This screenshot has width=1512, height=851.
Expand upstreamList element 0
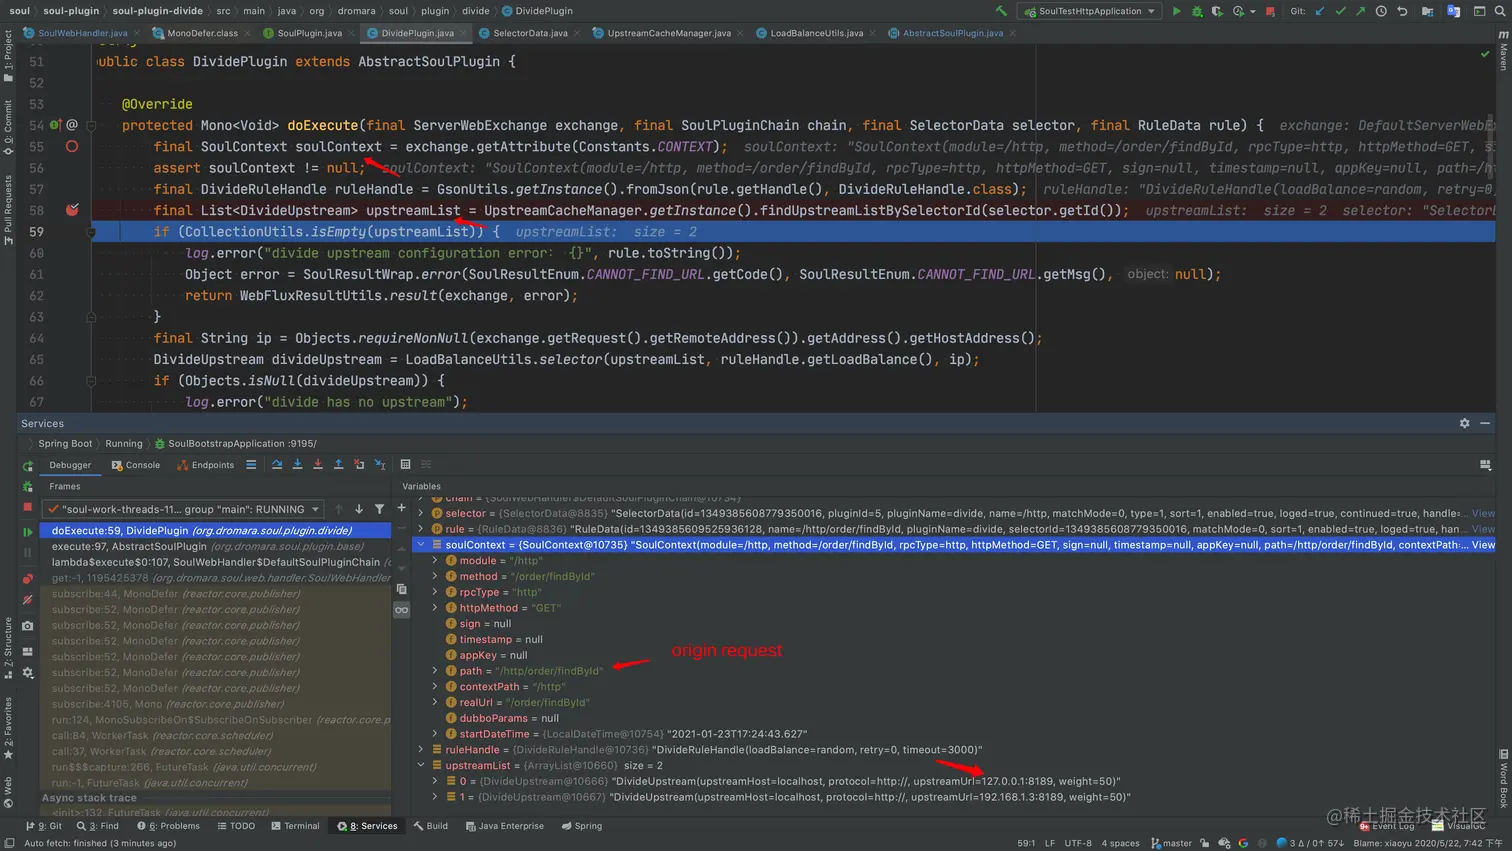(435, 782)
